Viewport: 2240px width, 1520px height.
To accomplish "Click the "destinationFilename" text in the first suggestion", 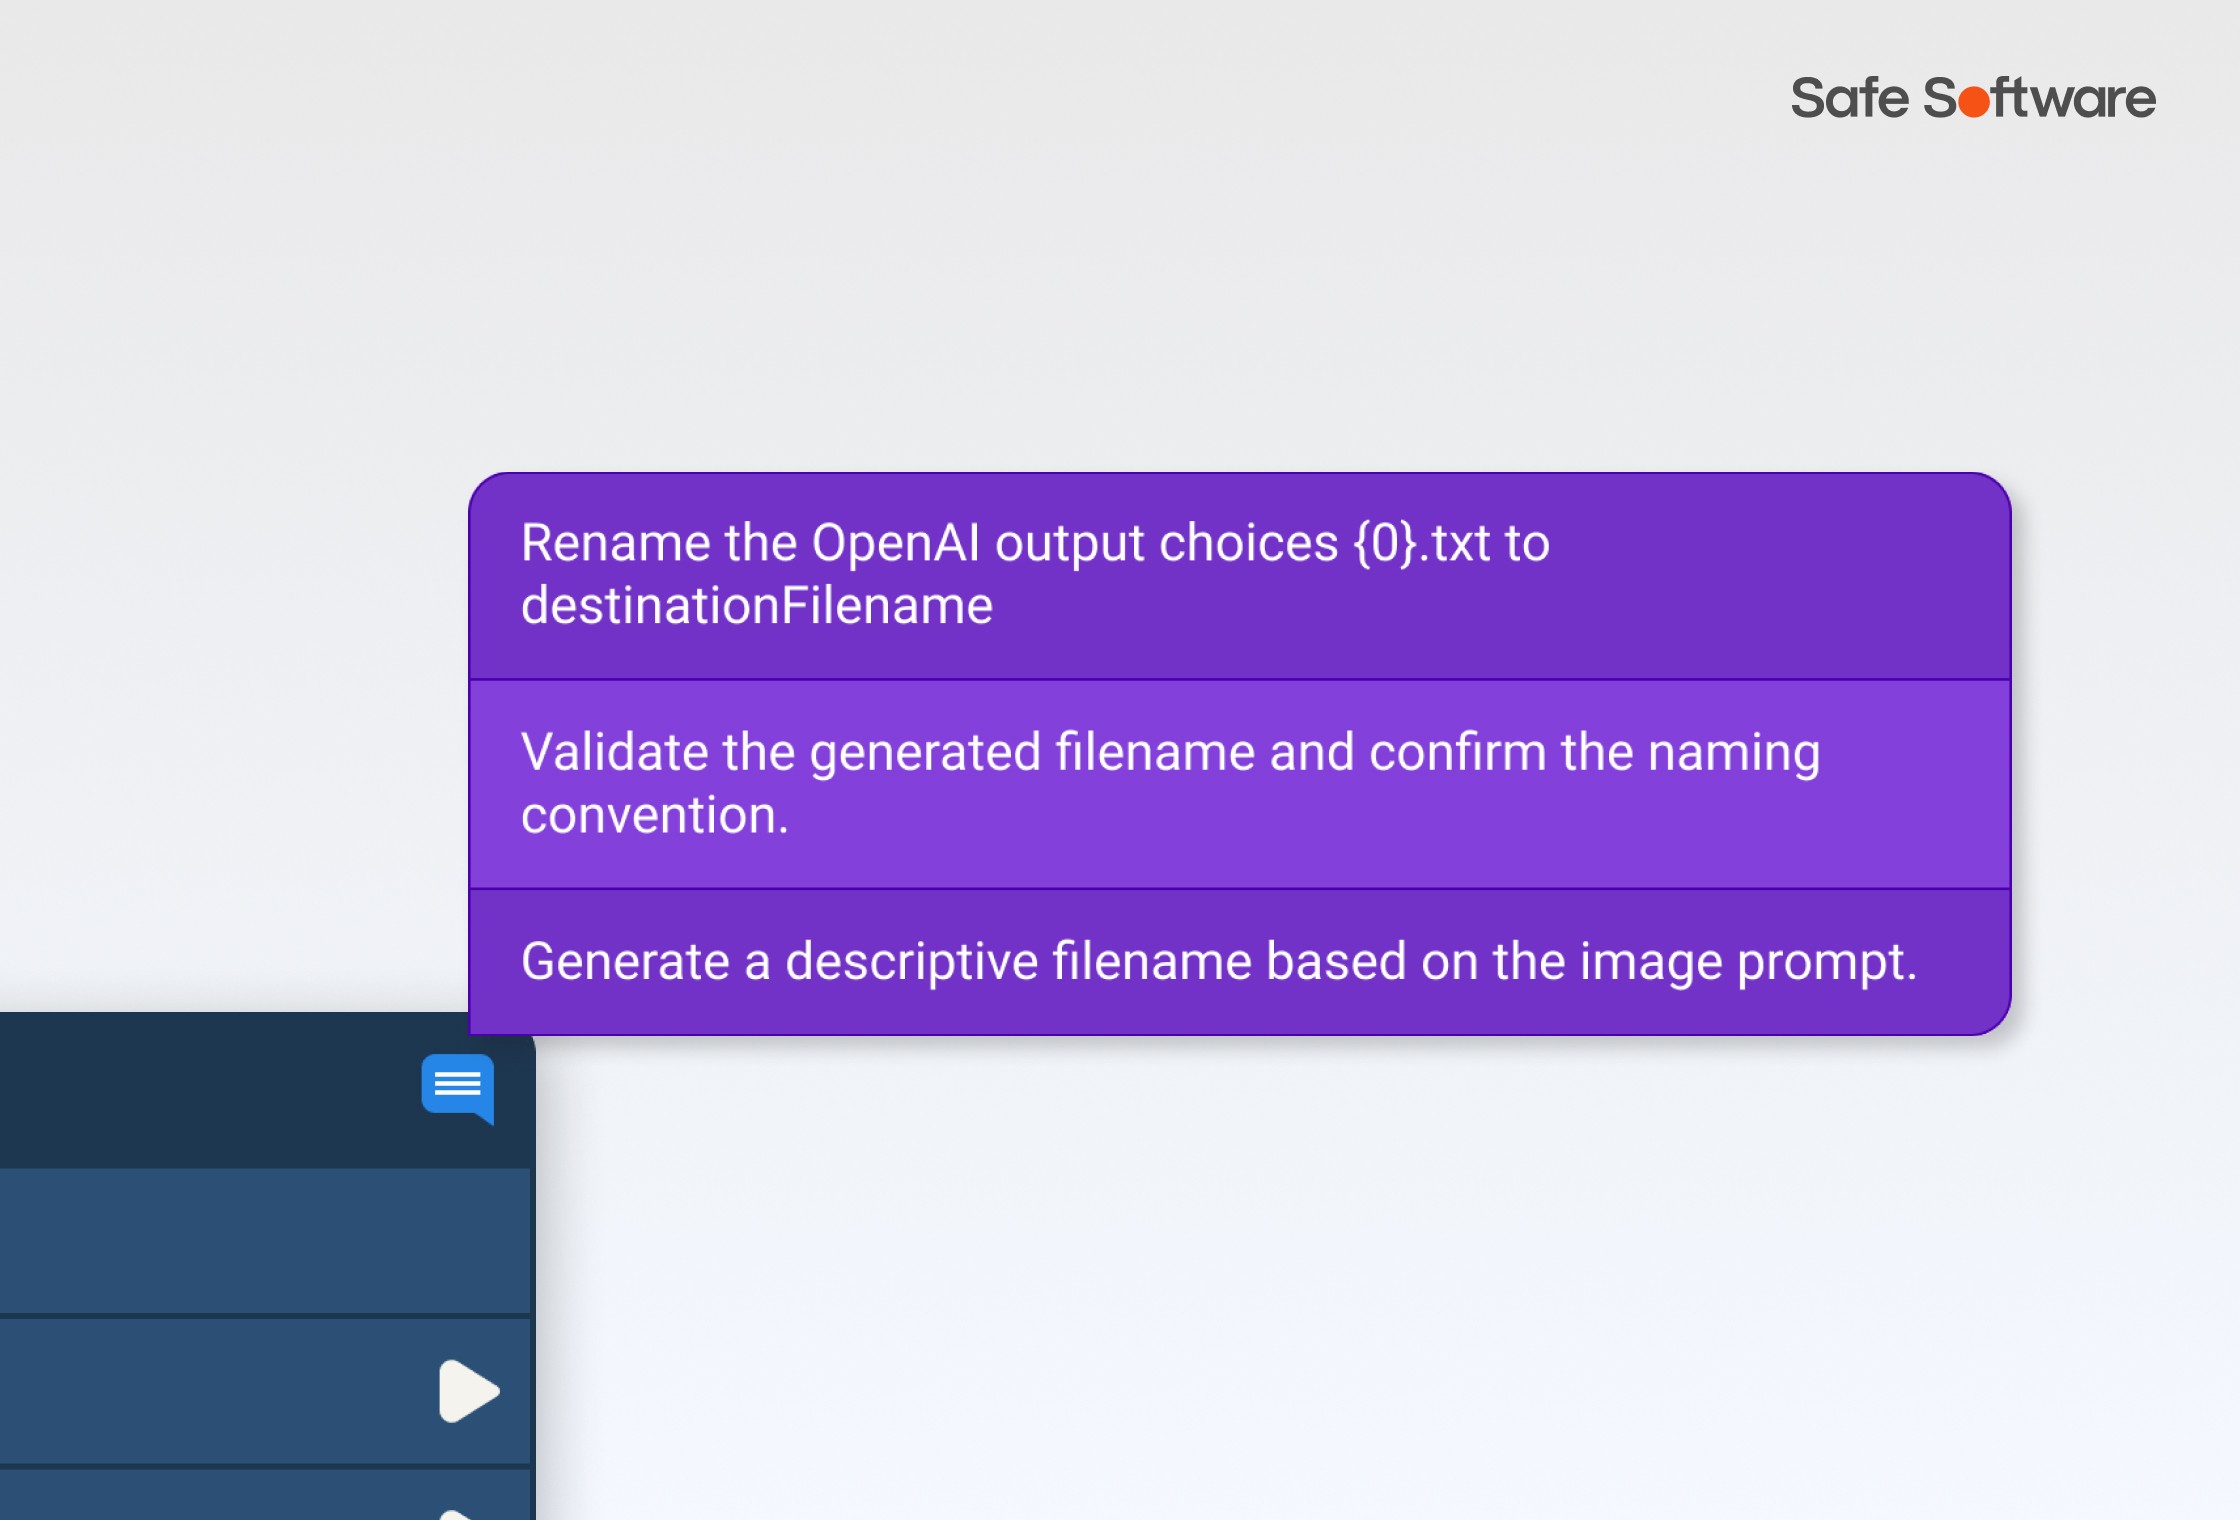I will tap(757, 606).
